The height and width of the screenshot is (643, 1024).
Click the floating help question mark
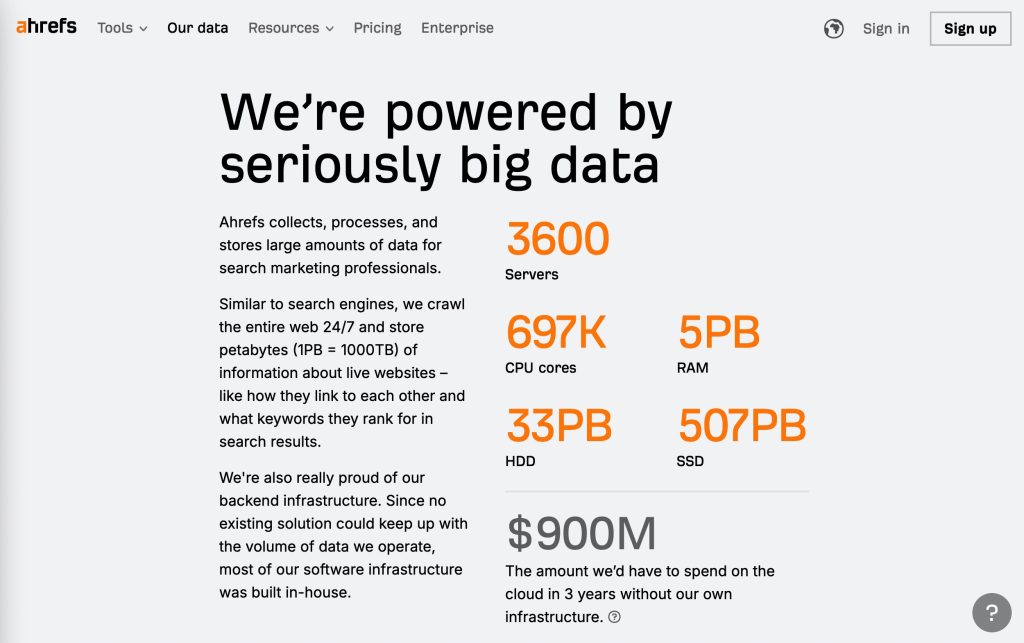pos(990,611)
